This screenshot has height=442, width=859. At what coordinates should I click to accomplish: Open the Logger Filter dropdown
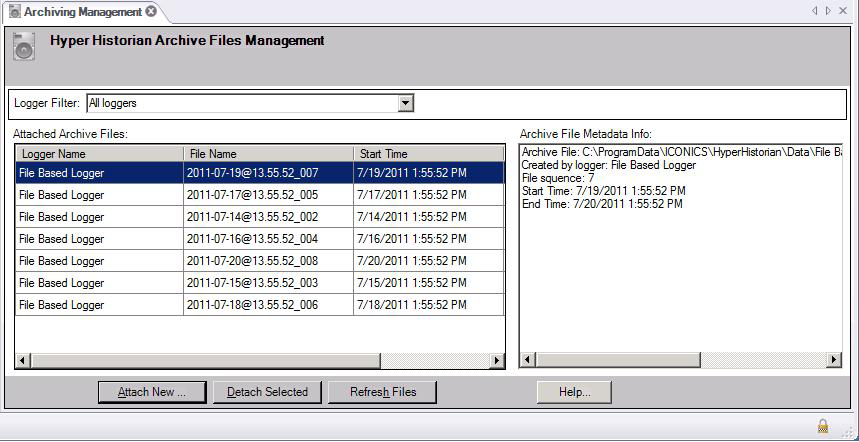405,103
